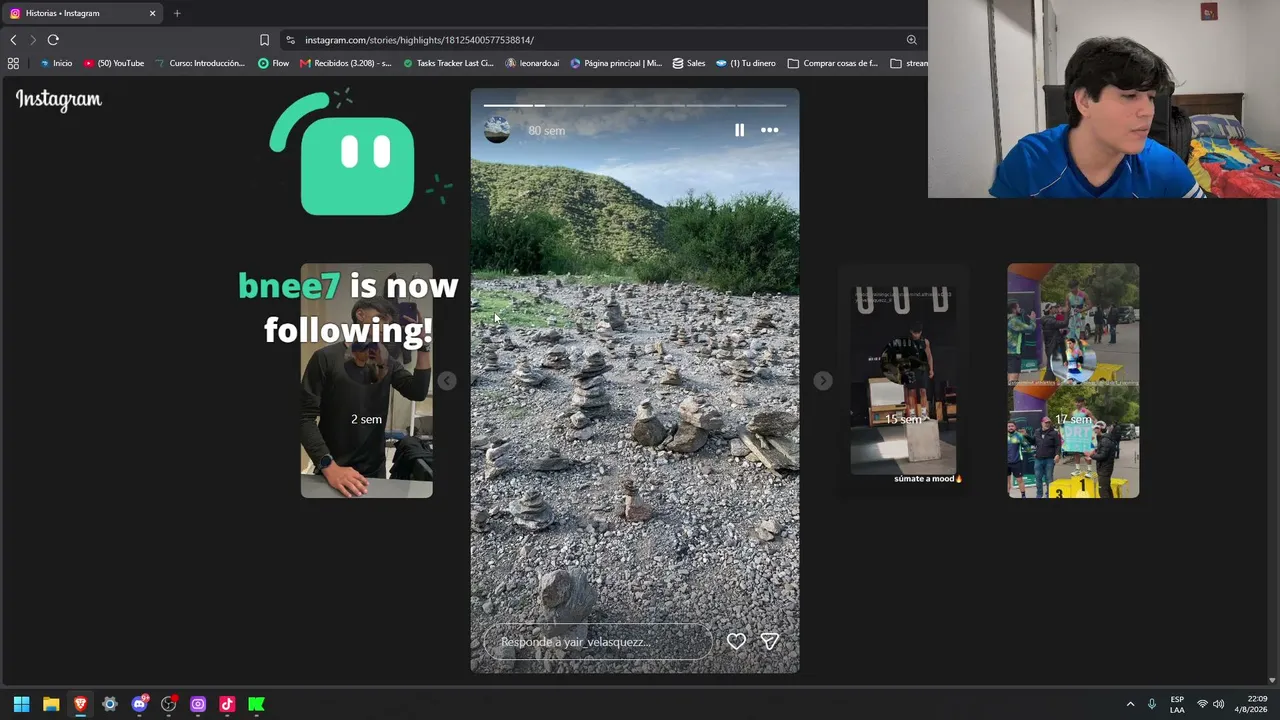Open OBS Studio from the taskbar
This screenshot has height=720, width=1280.
tap(169, 704)
